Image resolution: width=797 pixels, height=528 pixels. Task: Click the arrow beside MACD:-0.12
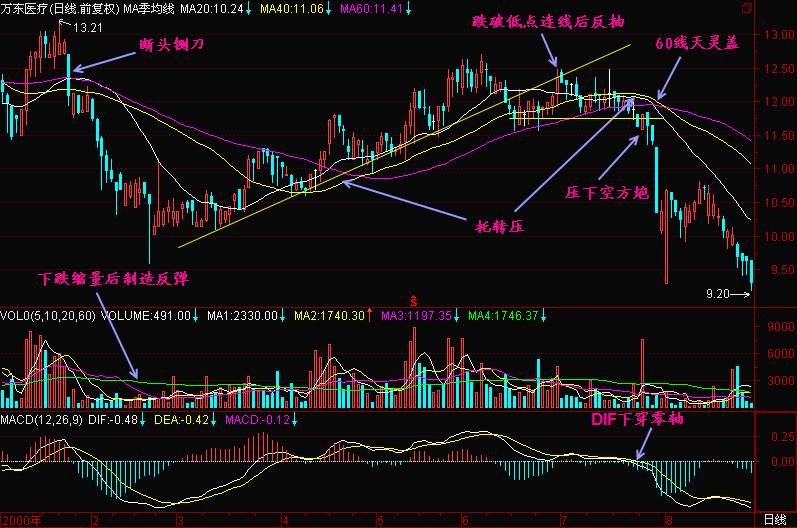click(294, 419)
